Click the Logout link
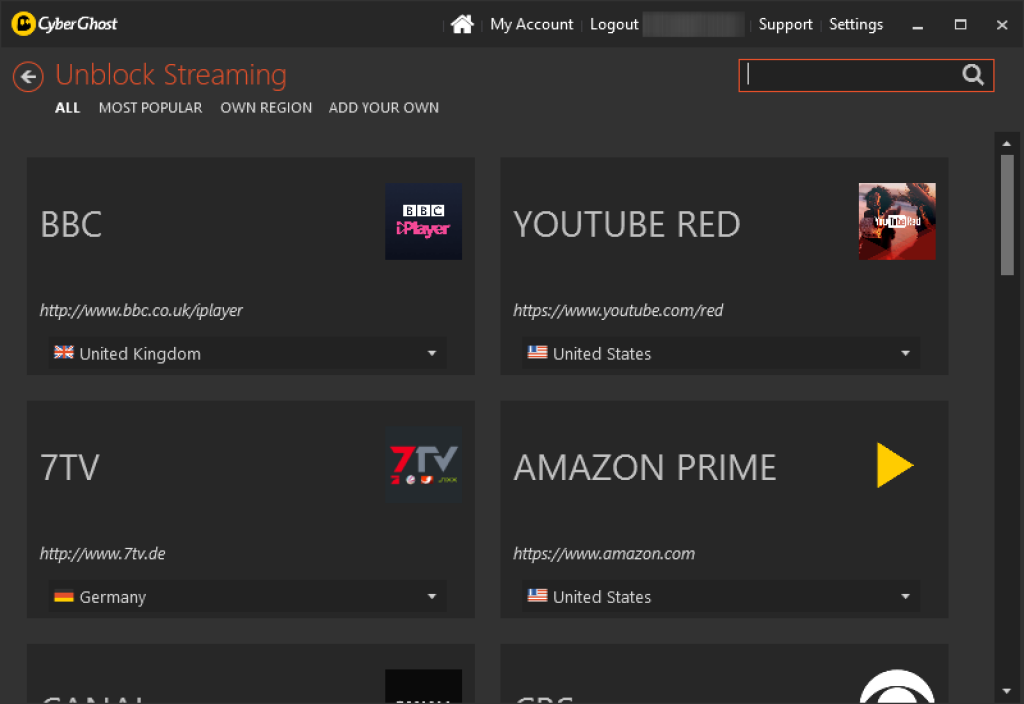This screenshot has width=1024, height=704. [x=614, y=24]
